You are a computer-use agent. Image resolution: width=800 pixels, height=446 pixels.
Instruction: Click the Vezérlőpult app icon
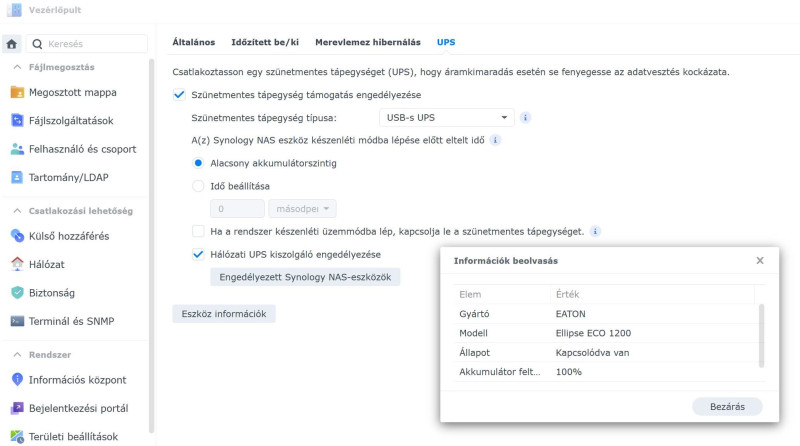[15, 10]
